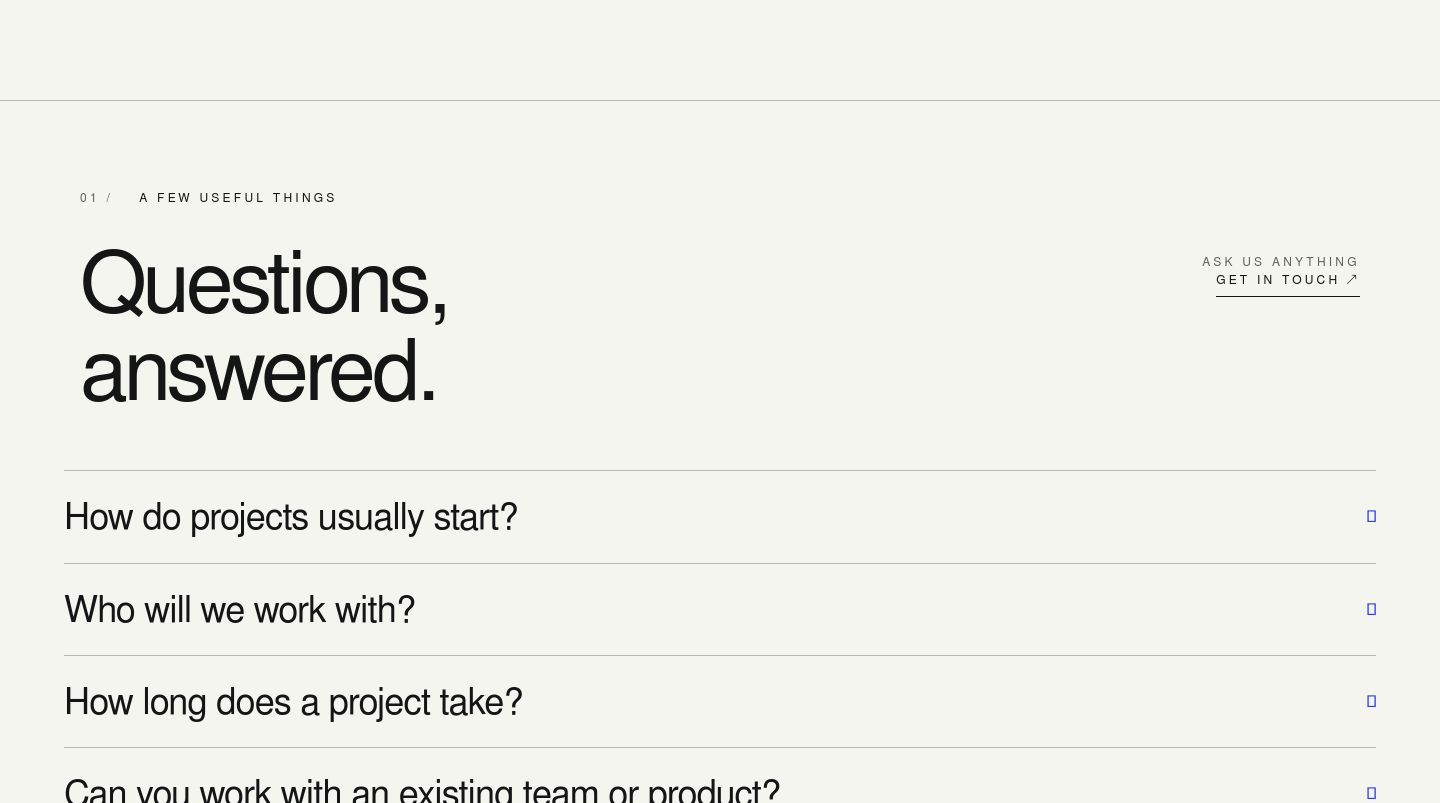Click the 'Ask us anything' caption
The width and height of the screenshot is (1440, 803).
(1280, 262)
